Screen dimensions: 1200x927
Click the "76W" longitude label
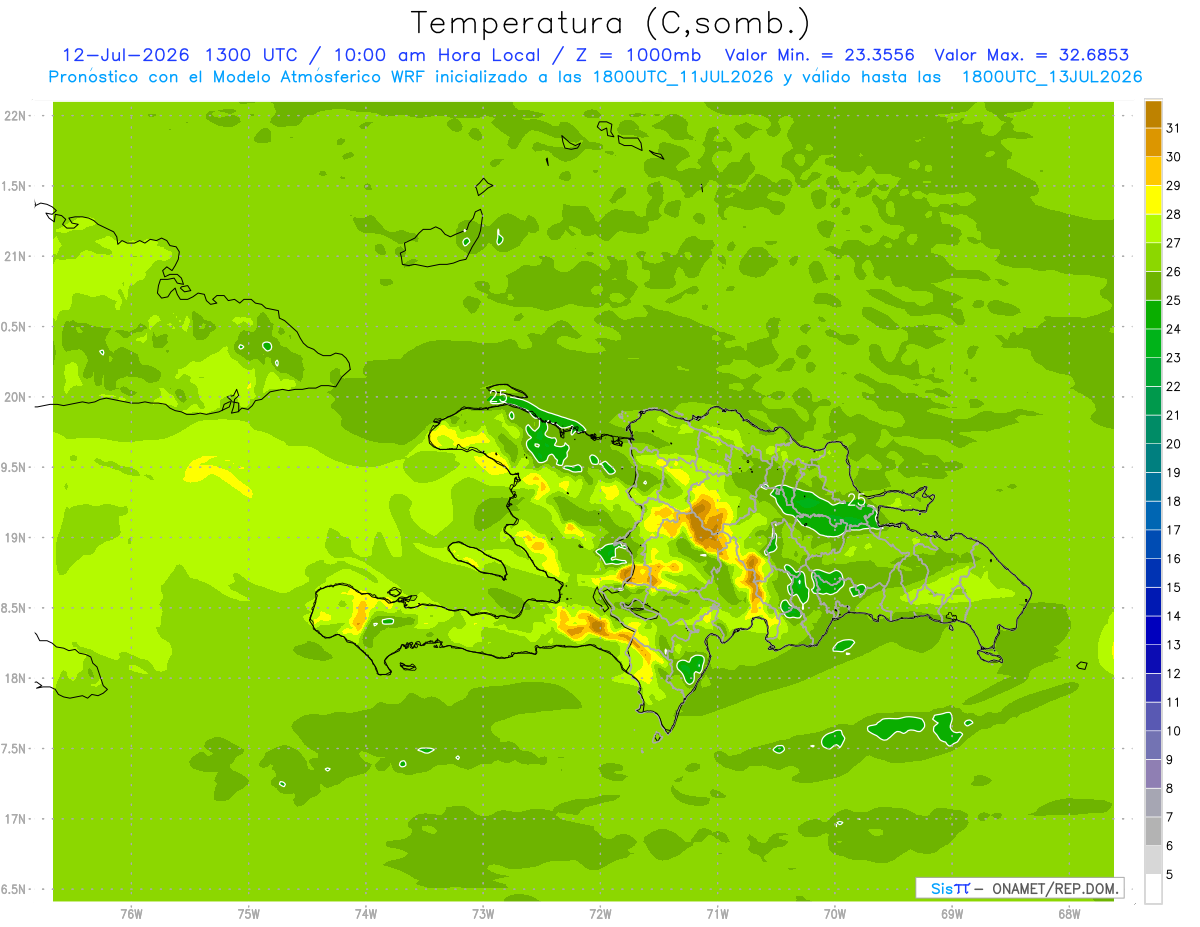[131, 914]
